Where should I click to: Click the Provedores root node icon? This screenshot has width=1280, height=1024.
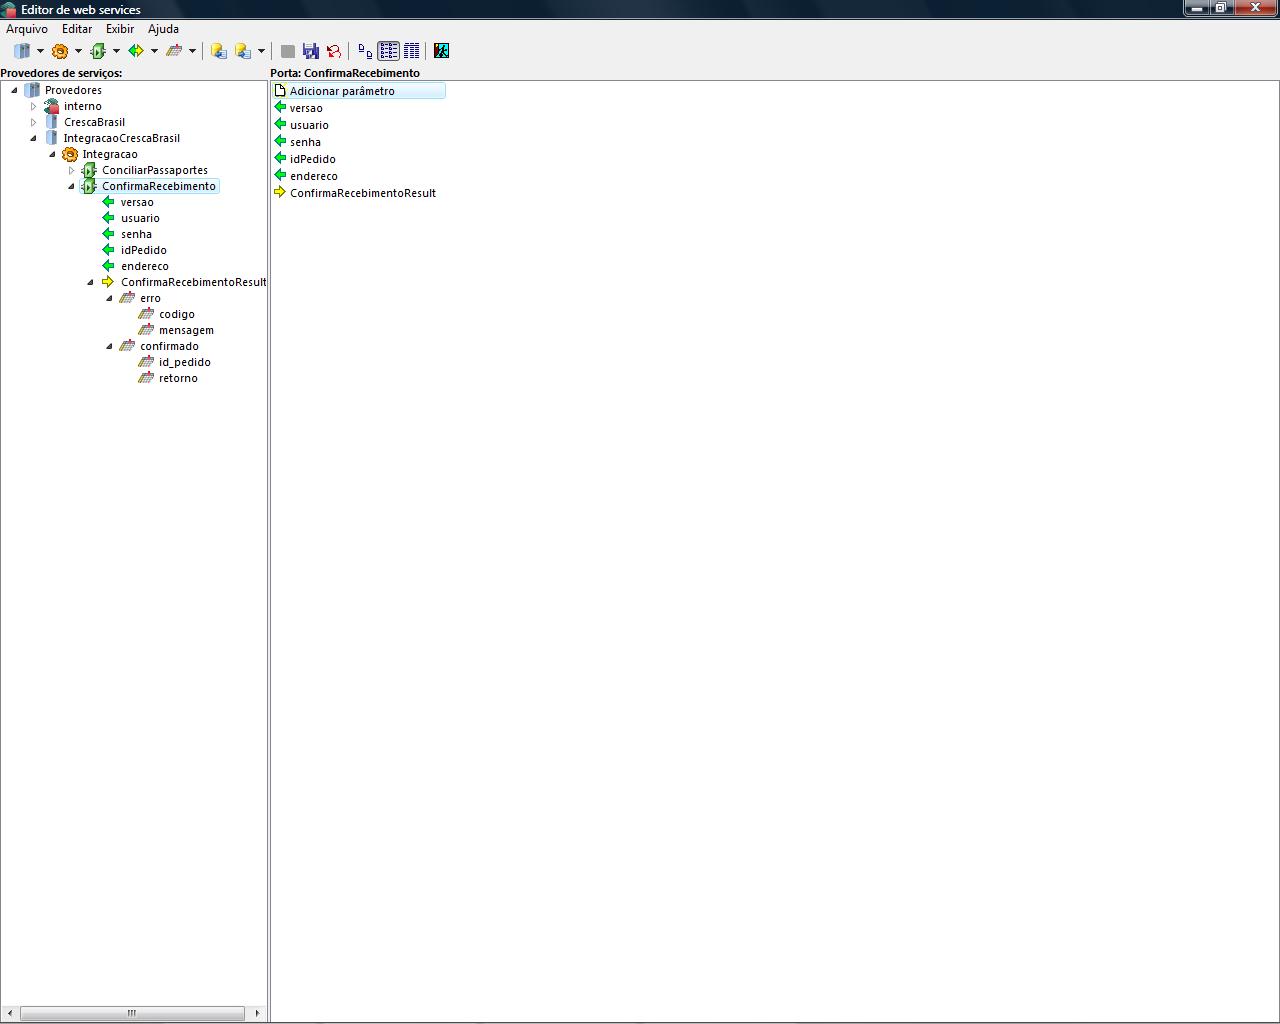[33, 90]
